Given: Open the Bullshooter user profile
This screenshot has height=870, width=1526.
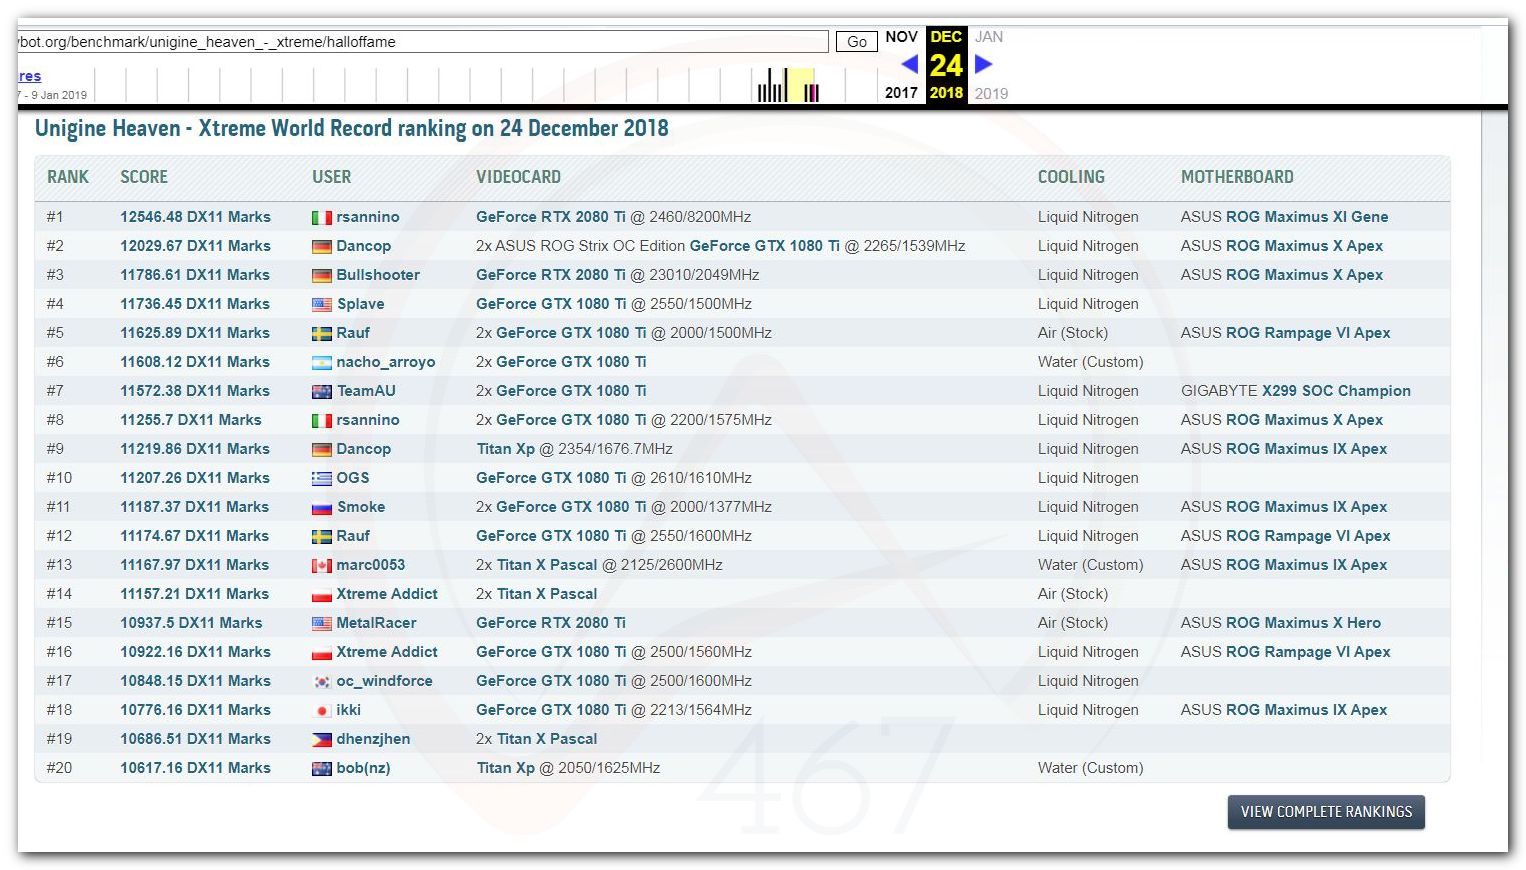Looking at the screenshot, I should (378, 275).
